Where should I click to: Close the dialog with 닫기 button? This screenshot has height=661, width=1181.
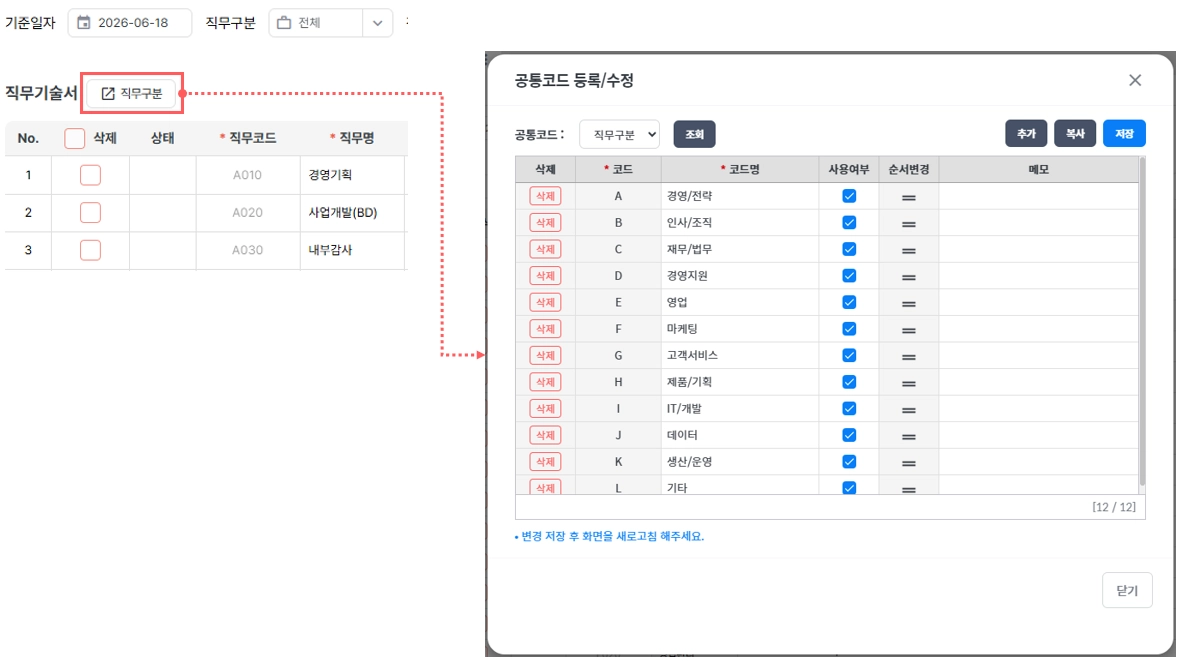click(x=1127, y=590)
